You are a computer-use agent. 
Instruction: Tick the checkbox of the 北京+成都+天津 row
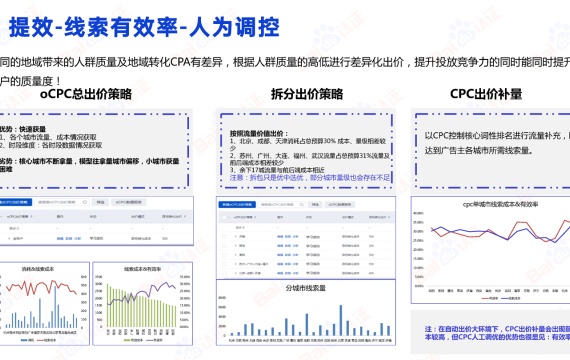pyautogui.click(x=224, y=273)
